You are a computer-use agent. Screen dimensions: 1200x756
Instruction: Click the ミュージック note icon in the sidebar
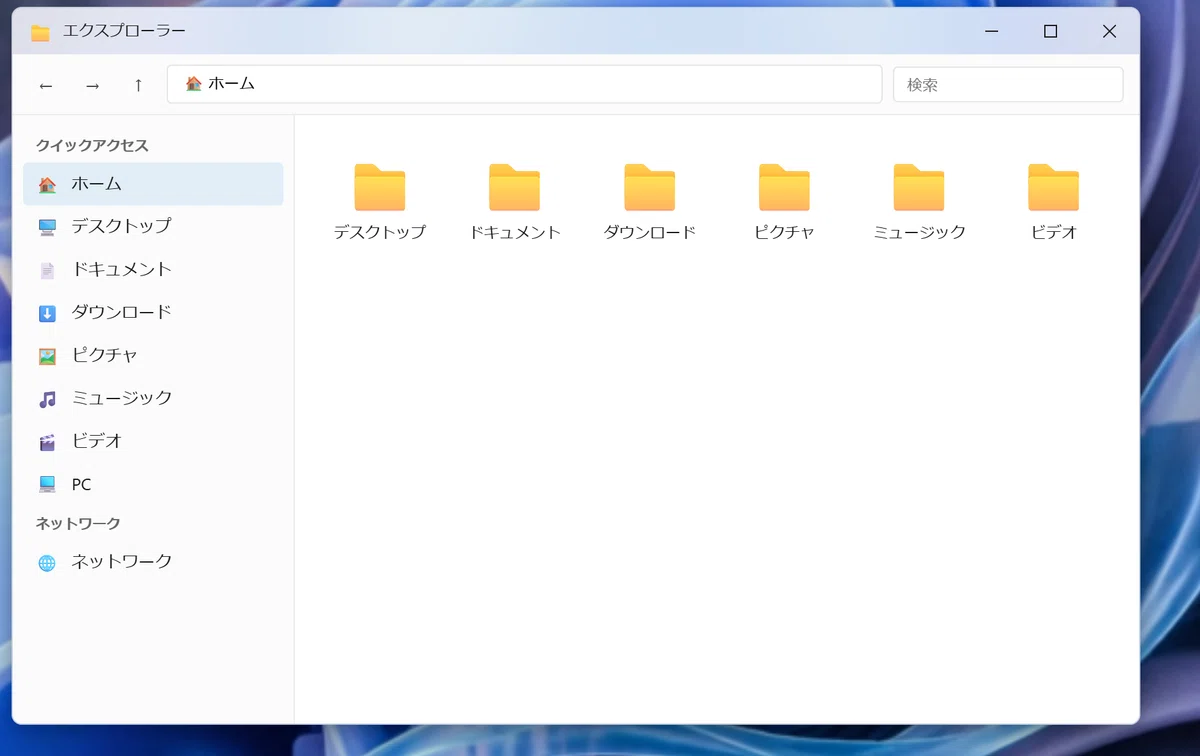47,399
